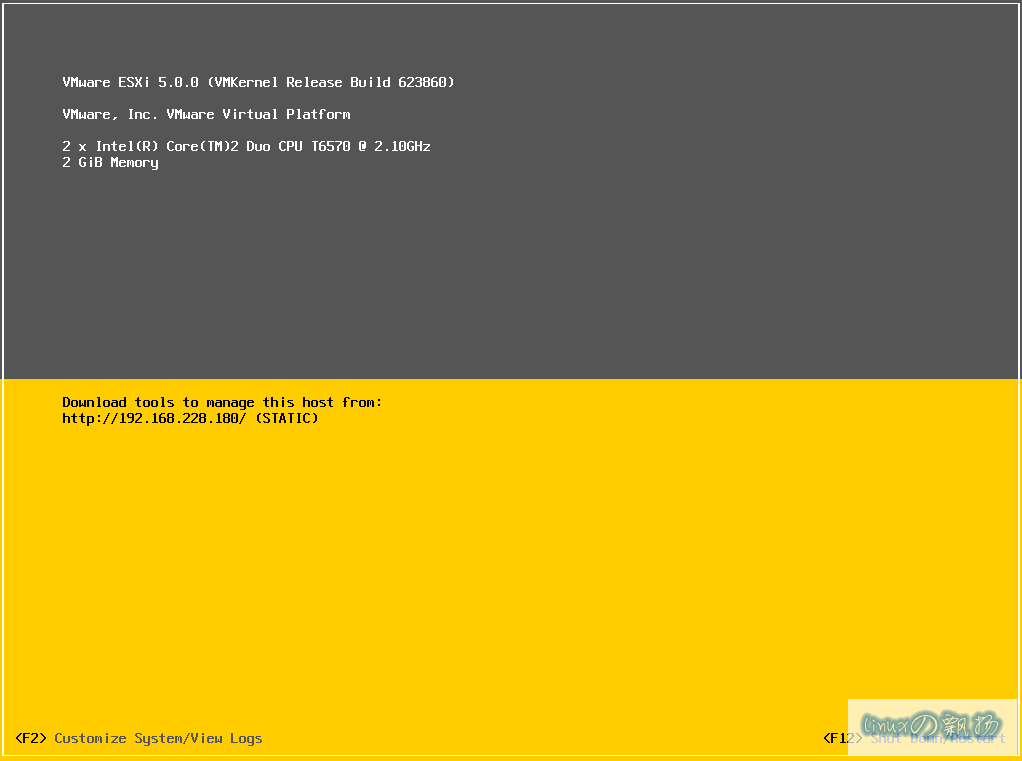The height and width of the screenshot is (761, 1022).
Task: Select the VMware Virtual Platform label
Action: (x=258, y=114)
